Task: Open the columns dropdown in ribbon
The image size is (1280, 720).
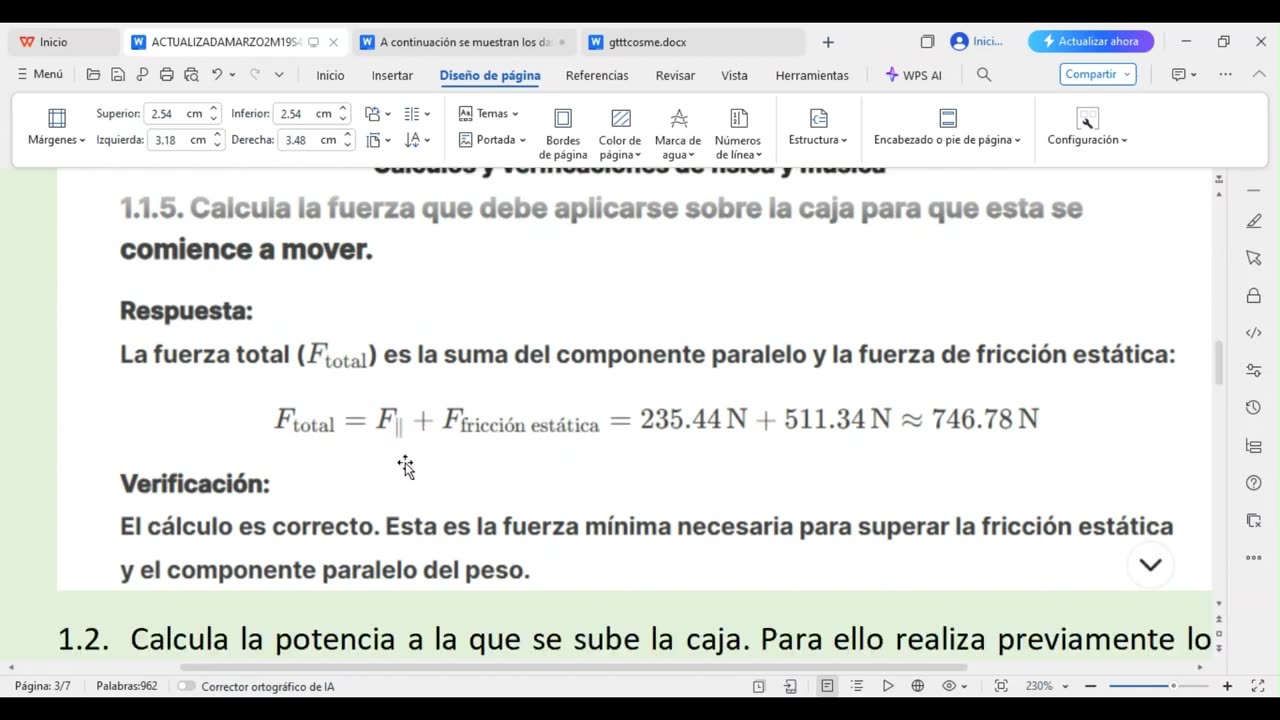Action: (417, 114)
